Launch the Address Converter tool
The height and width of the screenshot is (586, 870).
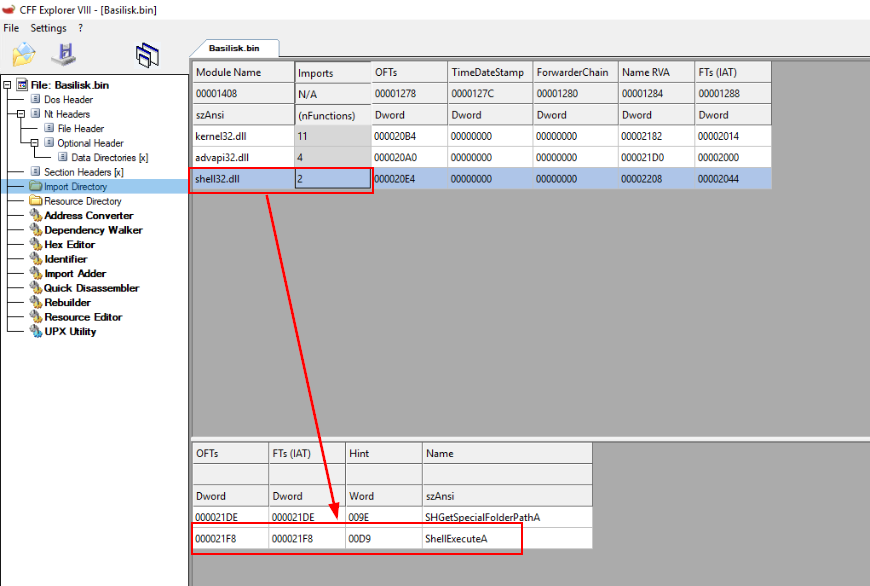(x=89, y=215)
